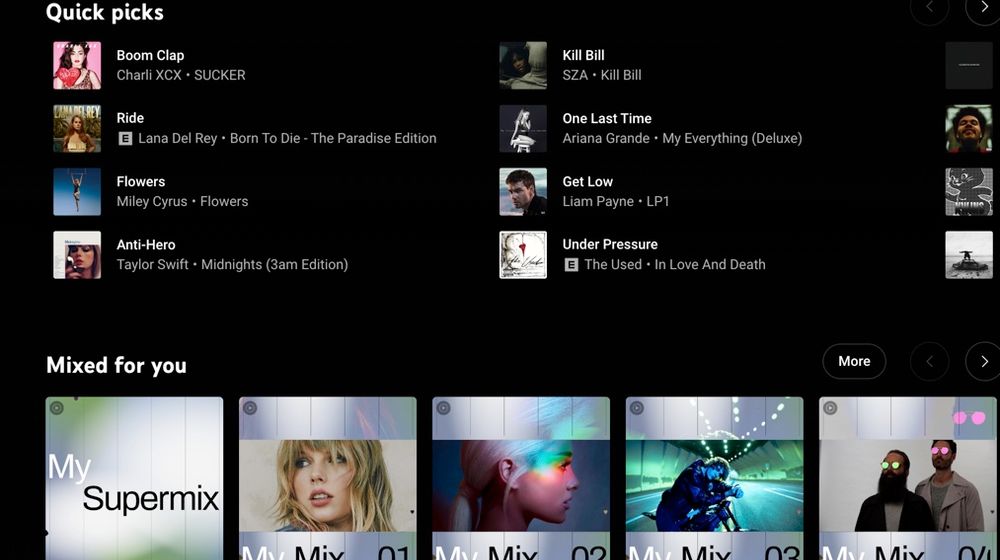
Task: Open Ariana Grande • My Everything (Deluxe) line
Action: (x=682, y=138)
